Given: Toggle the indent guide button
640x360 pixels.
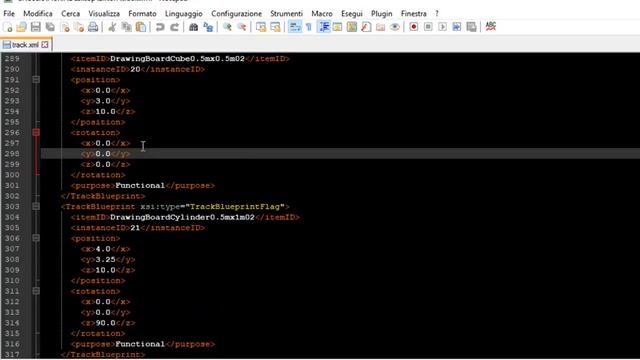Looking at the screenshot, I should [x=324, y=27].
